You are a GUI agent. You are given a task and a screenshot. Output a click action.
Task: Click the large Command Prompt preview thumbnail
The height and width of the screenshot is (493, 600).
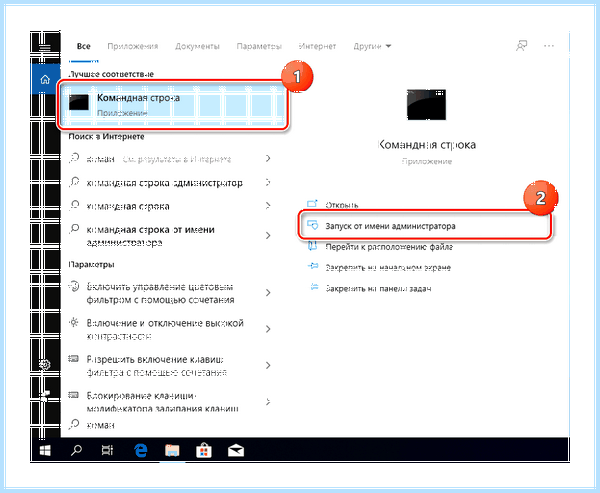pyautogui.click(x=426, y=104)
